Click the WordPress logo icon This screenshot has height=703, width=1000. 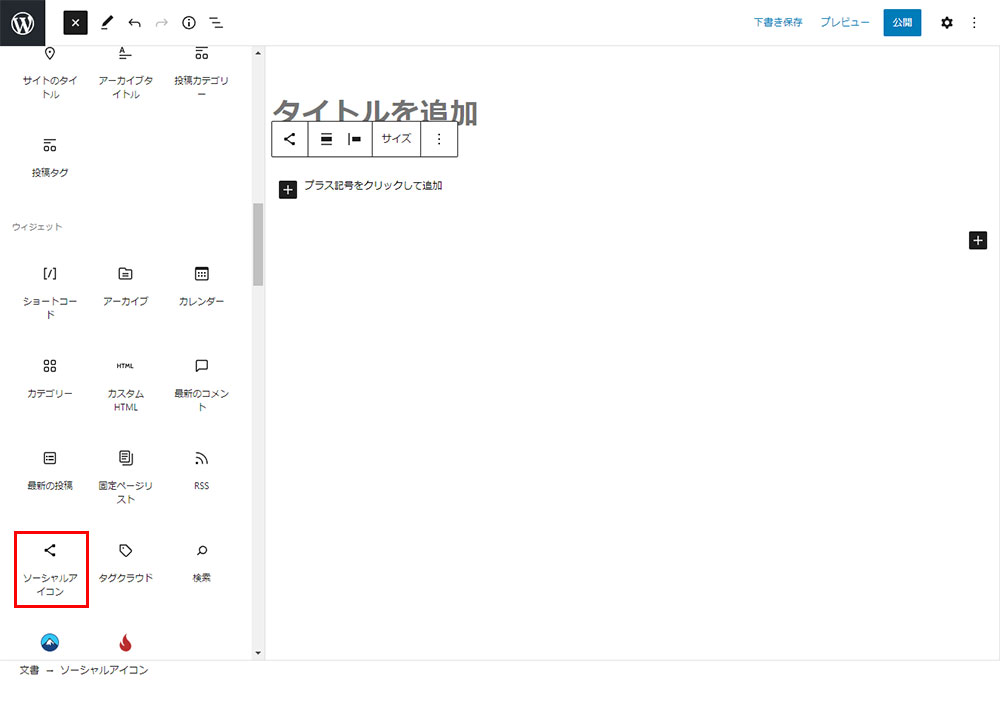(x=22, y=22)
